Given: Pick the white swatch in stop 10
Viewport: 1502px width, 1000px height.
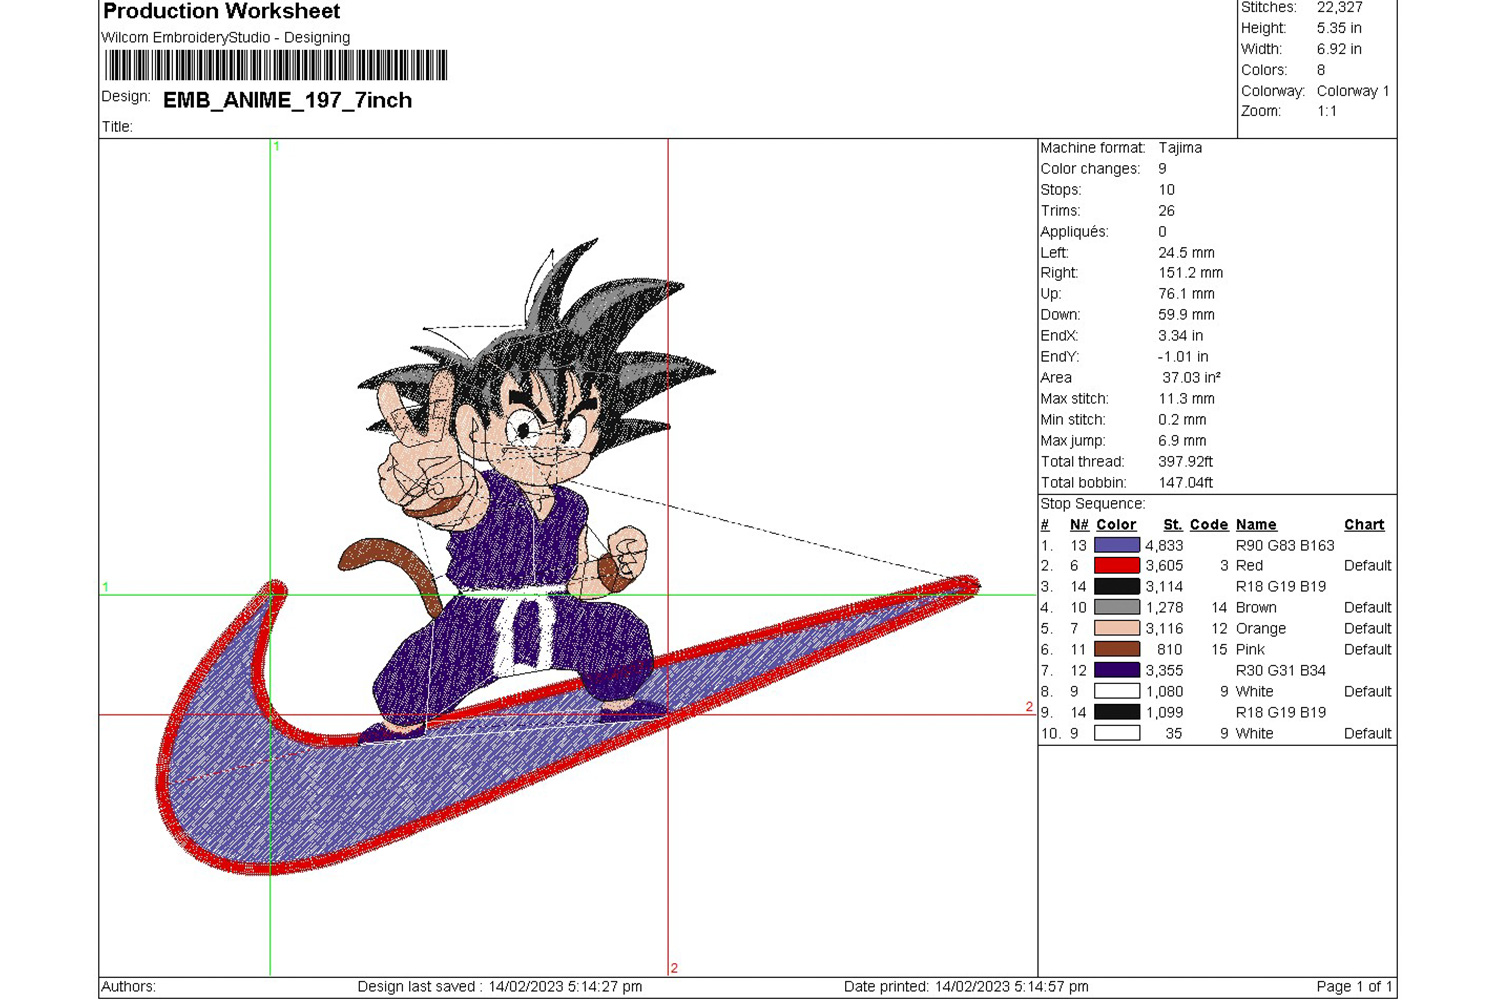Looking at the screenshot, I should [1116, 734].
